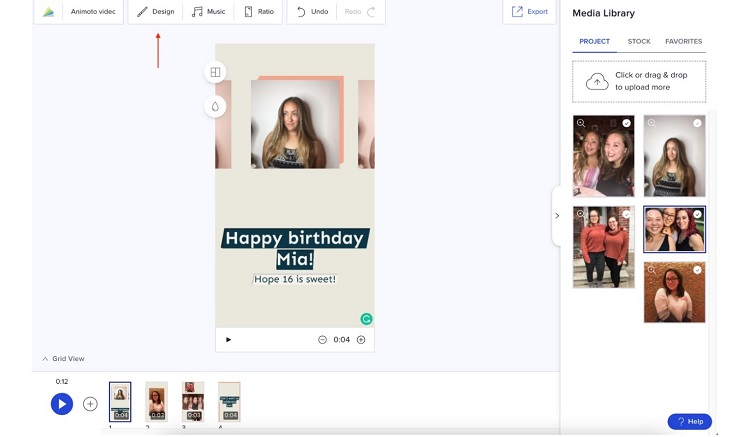750x437 pixels.
Task: Collapse the Media Library side panel arrow
Action: 557,215
